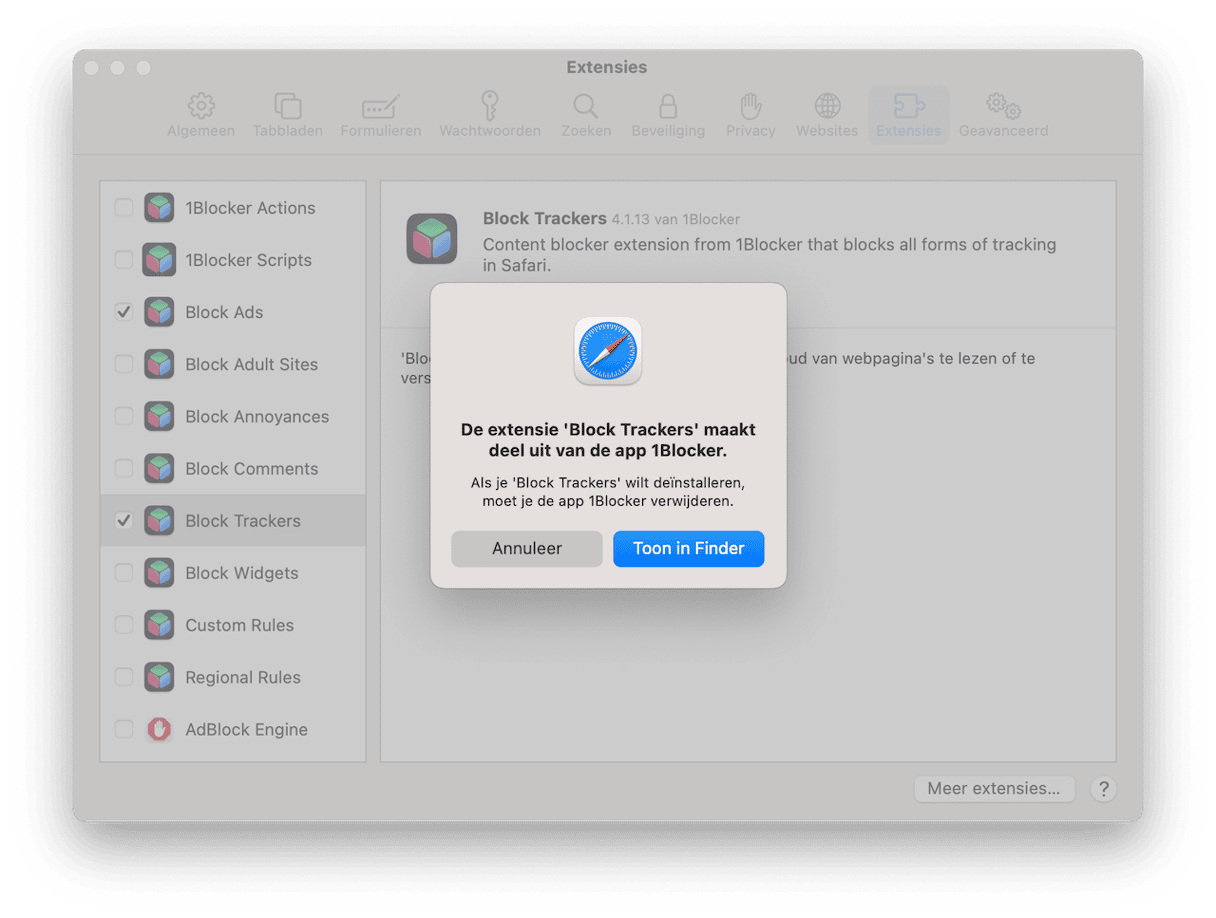Open Formulieren preferences icon
This screenshot has width=1216, height=918.
click(381, 106)
